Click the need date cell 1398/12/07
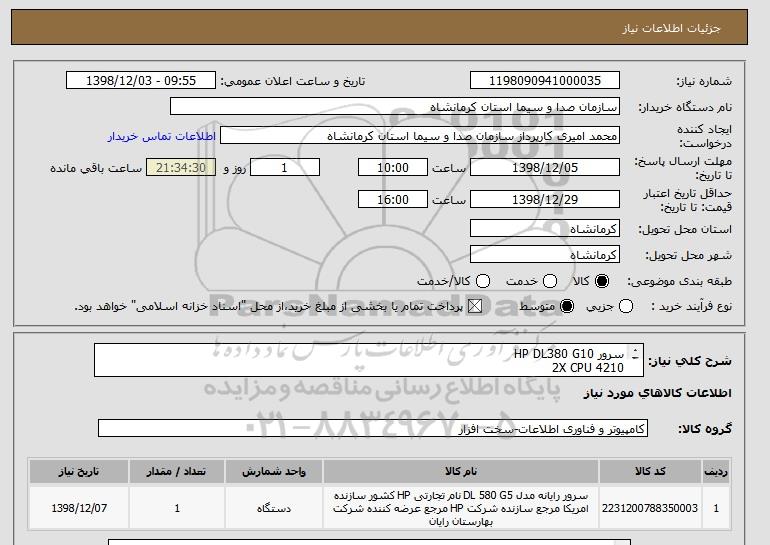The width and height of the screenshot is (770, 545). pyautogui.click(x=79, y=508)
